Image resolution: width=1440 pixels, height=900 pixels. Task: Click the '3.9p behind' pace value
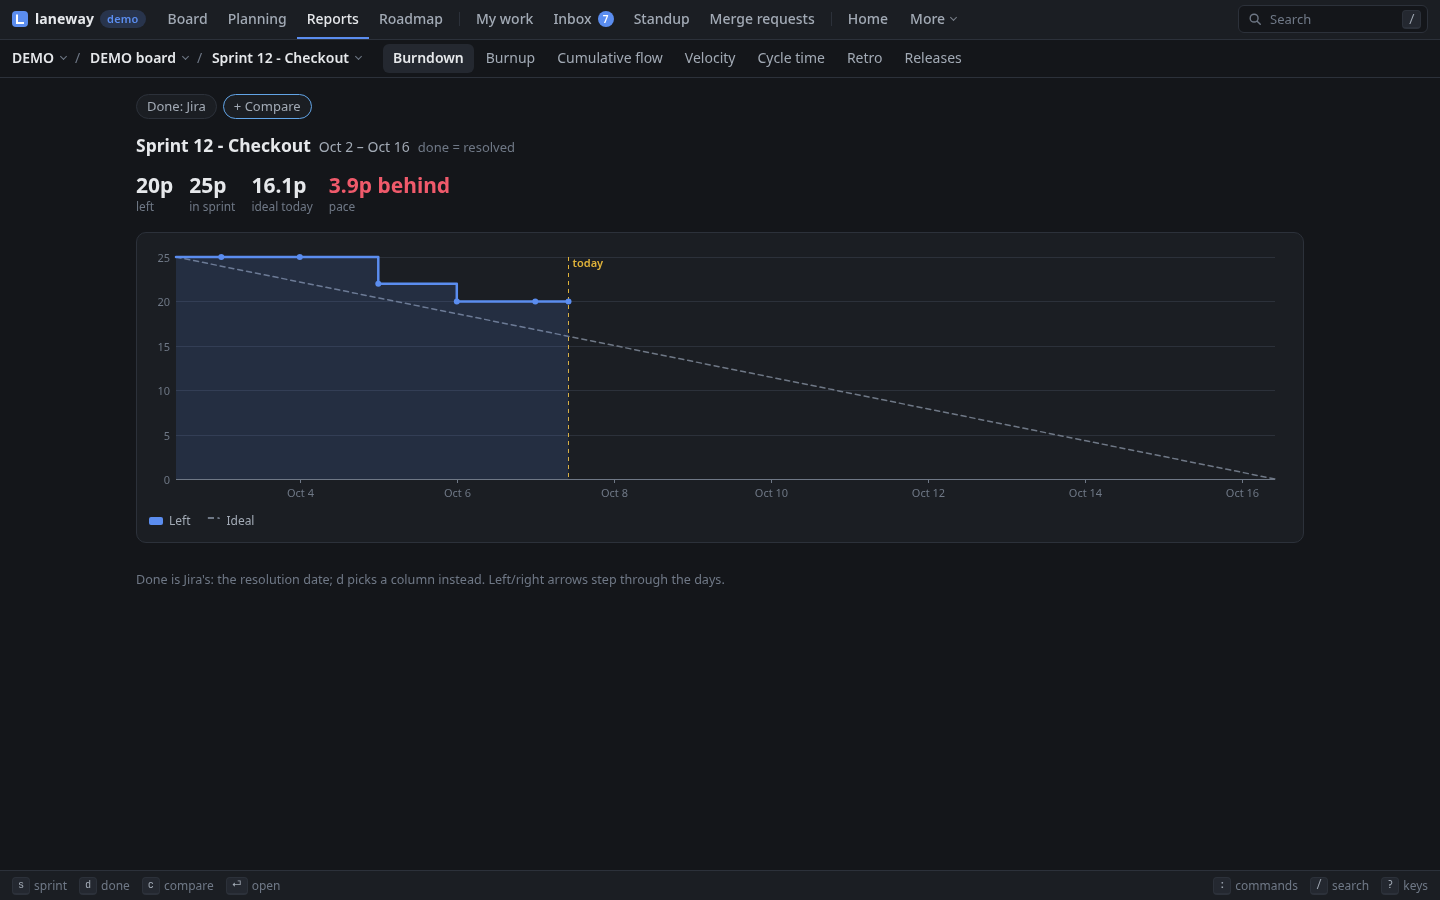click(x=389, y=186)
